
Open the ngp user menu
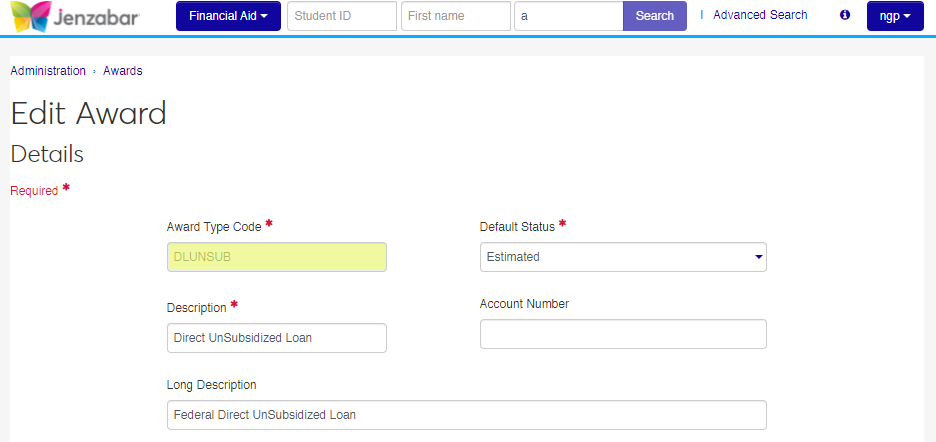click(895, 16)
